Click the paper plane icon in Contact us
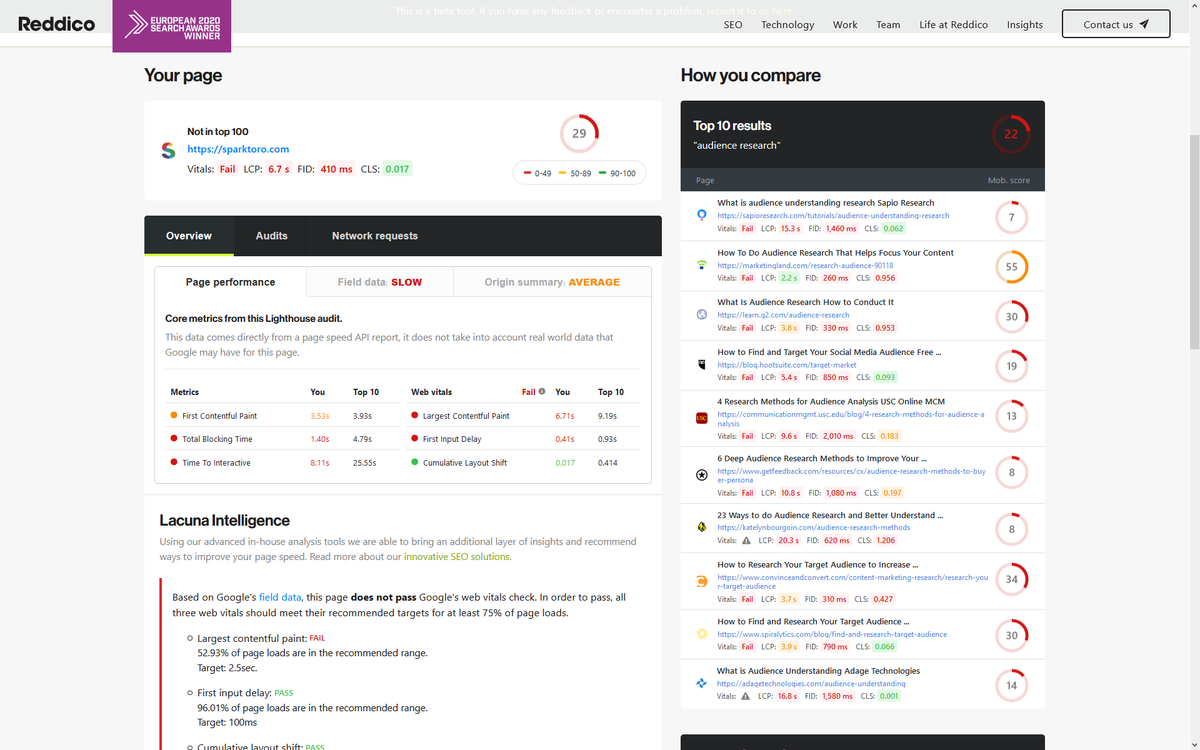The width and height of the screenshot is (1200, 750). click(x=1144, y=24)
